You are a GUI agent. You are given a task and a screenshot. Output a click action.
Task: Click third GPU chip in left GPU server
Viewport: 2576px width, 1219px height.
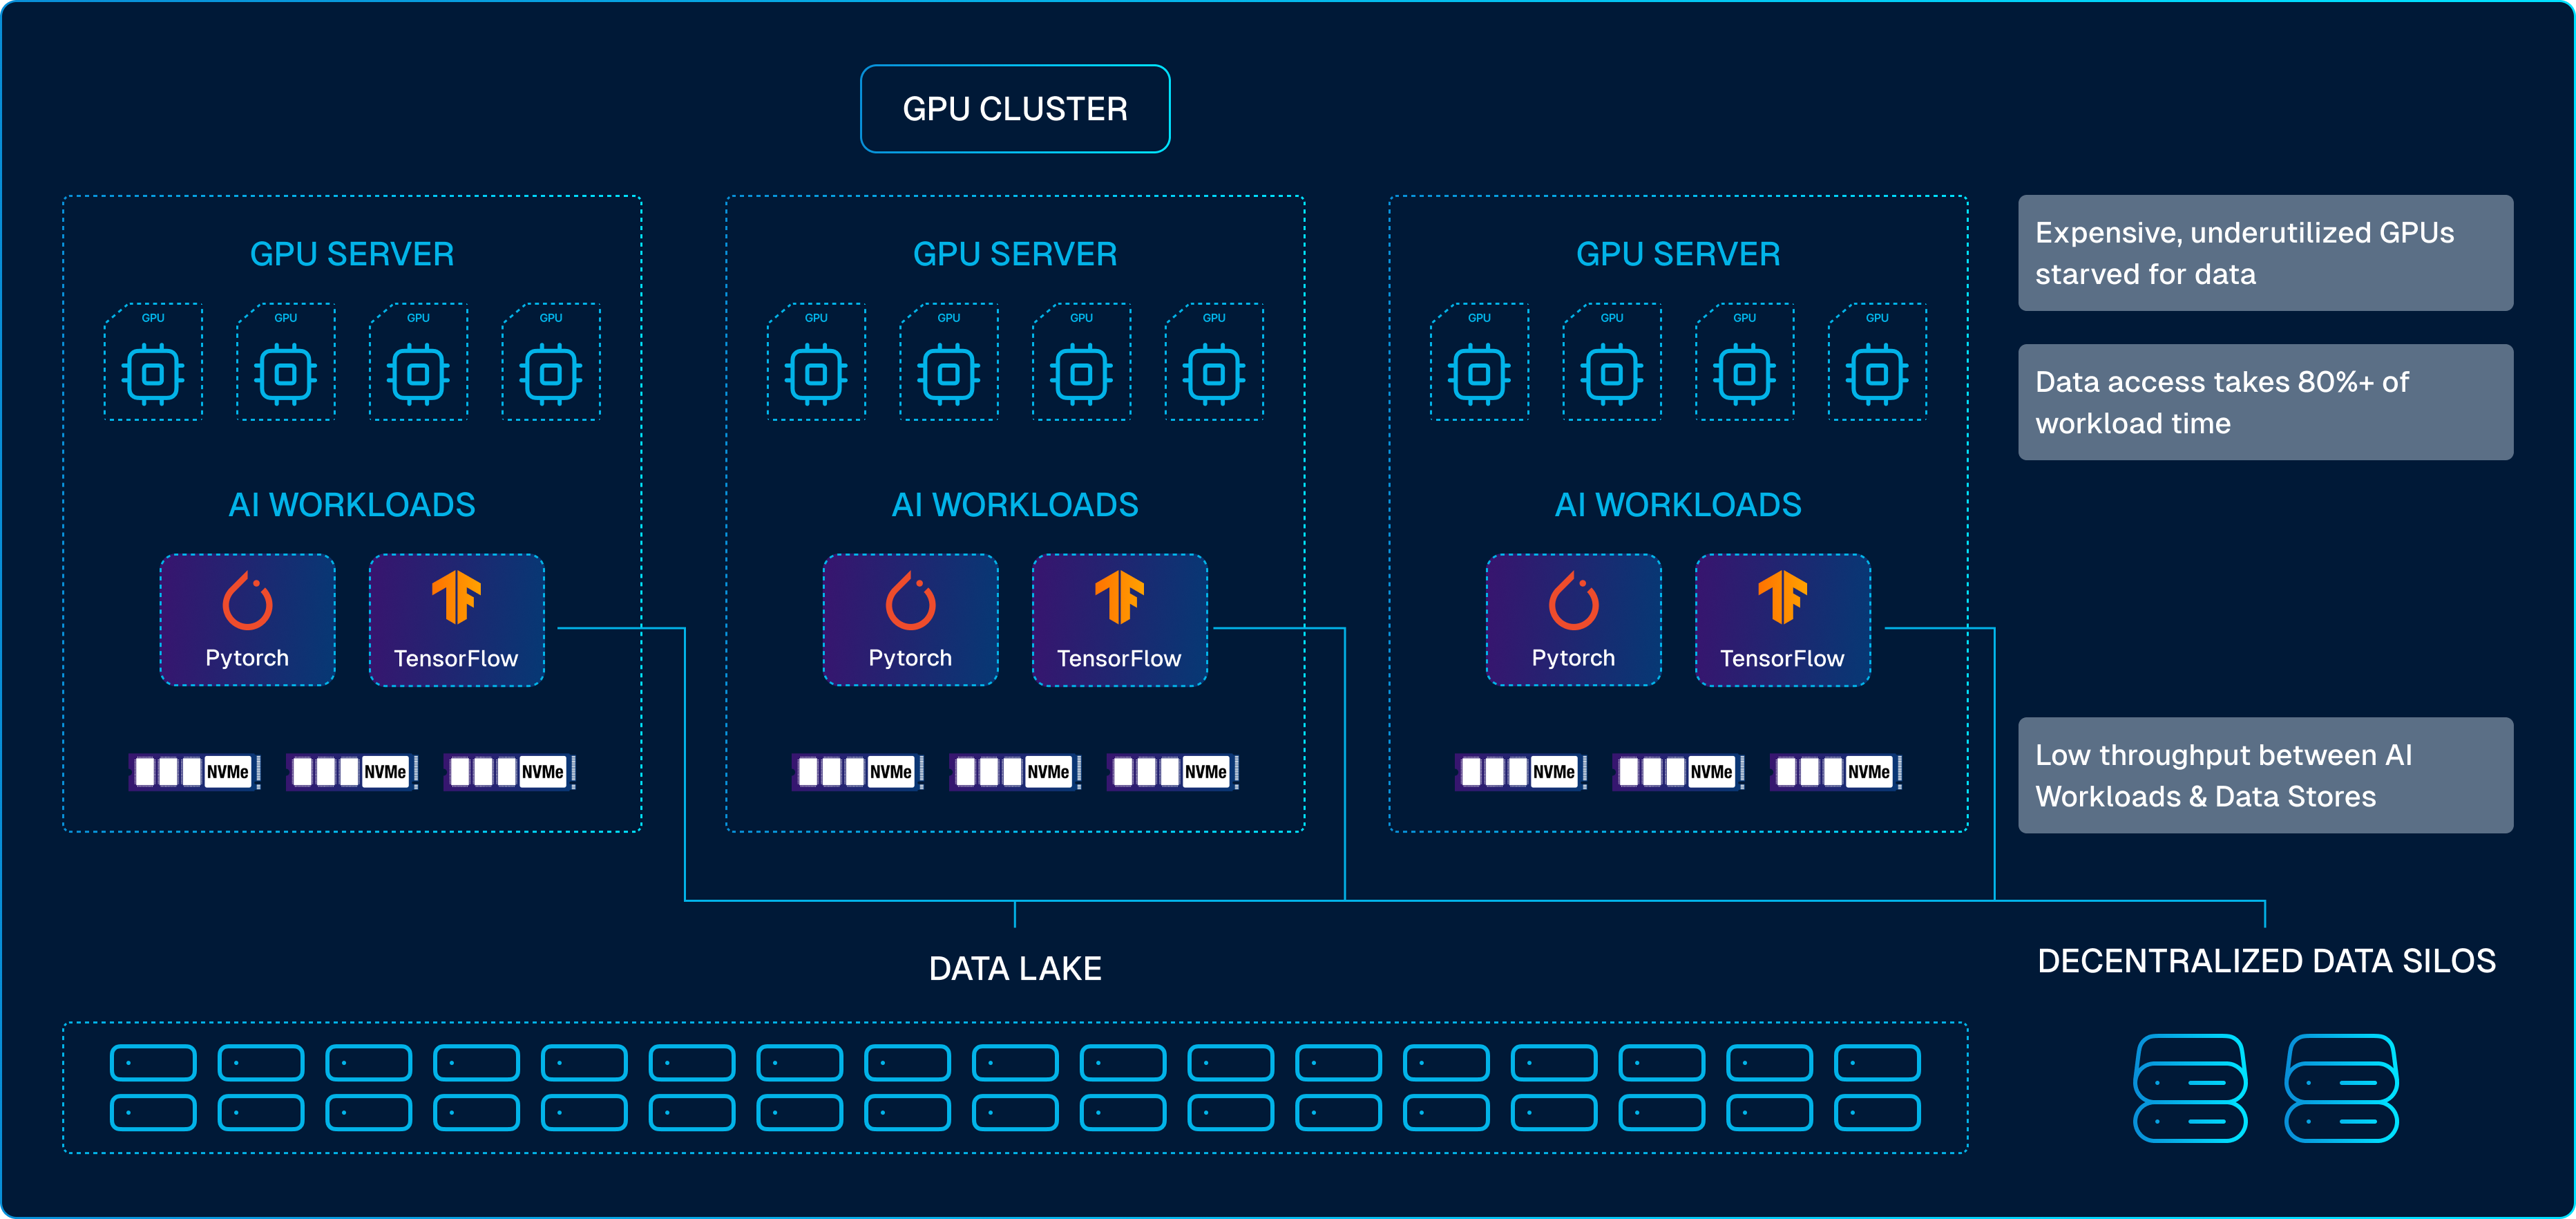coord(418,362)
